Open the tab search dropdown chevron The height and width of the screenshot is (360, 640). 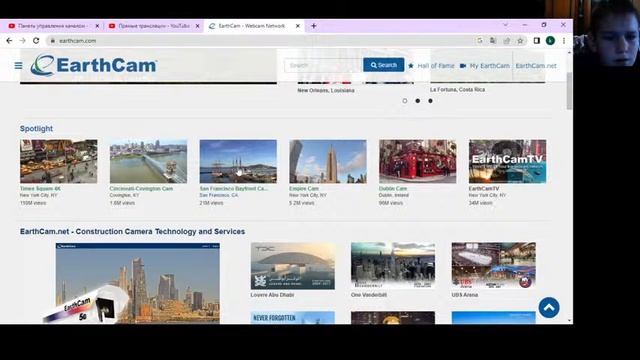505,25
